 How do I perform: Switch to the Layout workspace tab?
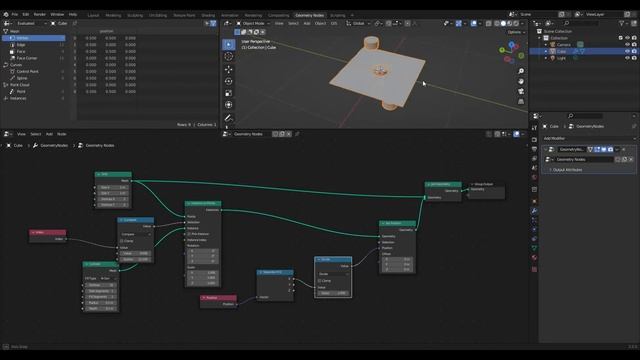93,16
